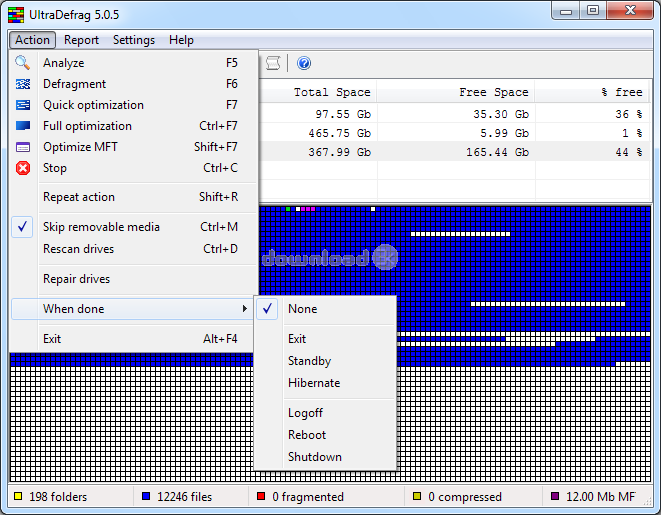Click the Full optimization blue icon
Image resolution: width=661 pixels, height=515 pixels.
tap(23, 126)
